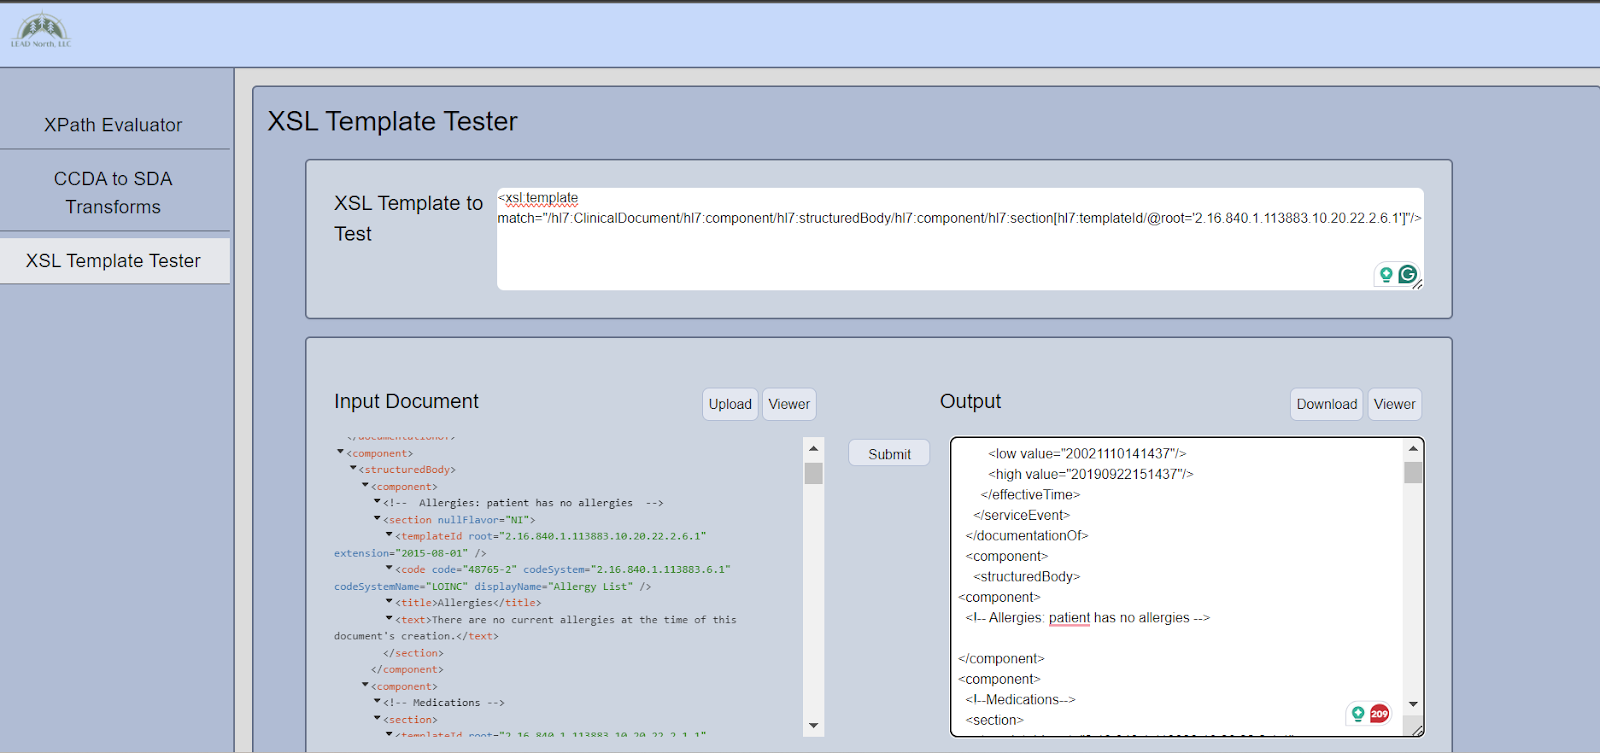Click 'xsl:template' underlined text in template field
Image resolution: width=1600 pixels, height=753 pixels.
[x=541, y=198]
